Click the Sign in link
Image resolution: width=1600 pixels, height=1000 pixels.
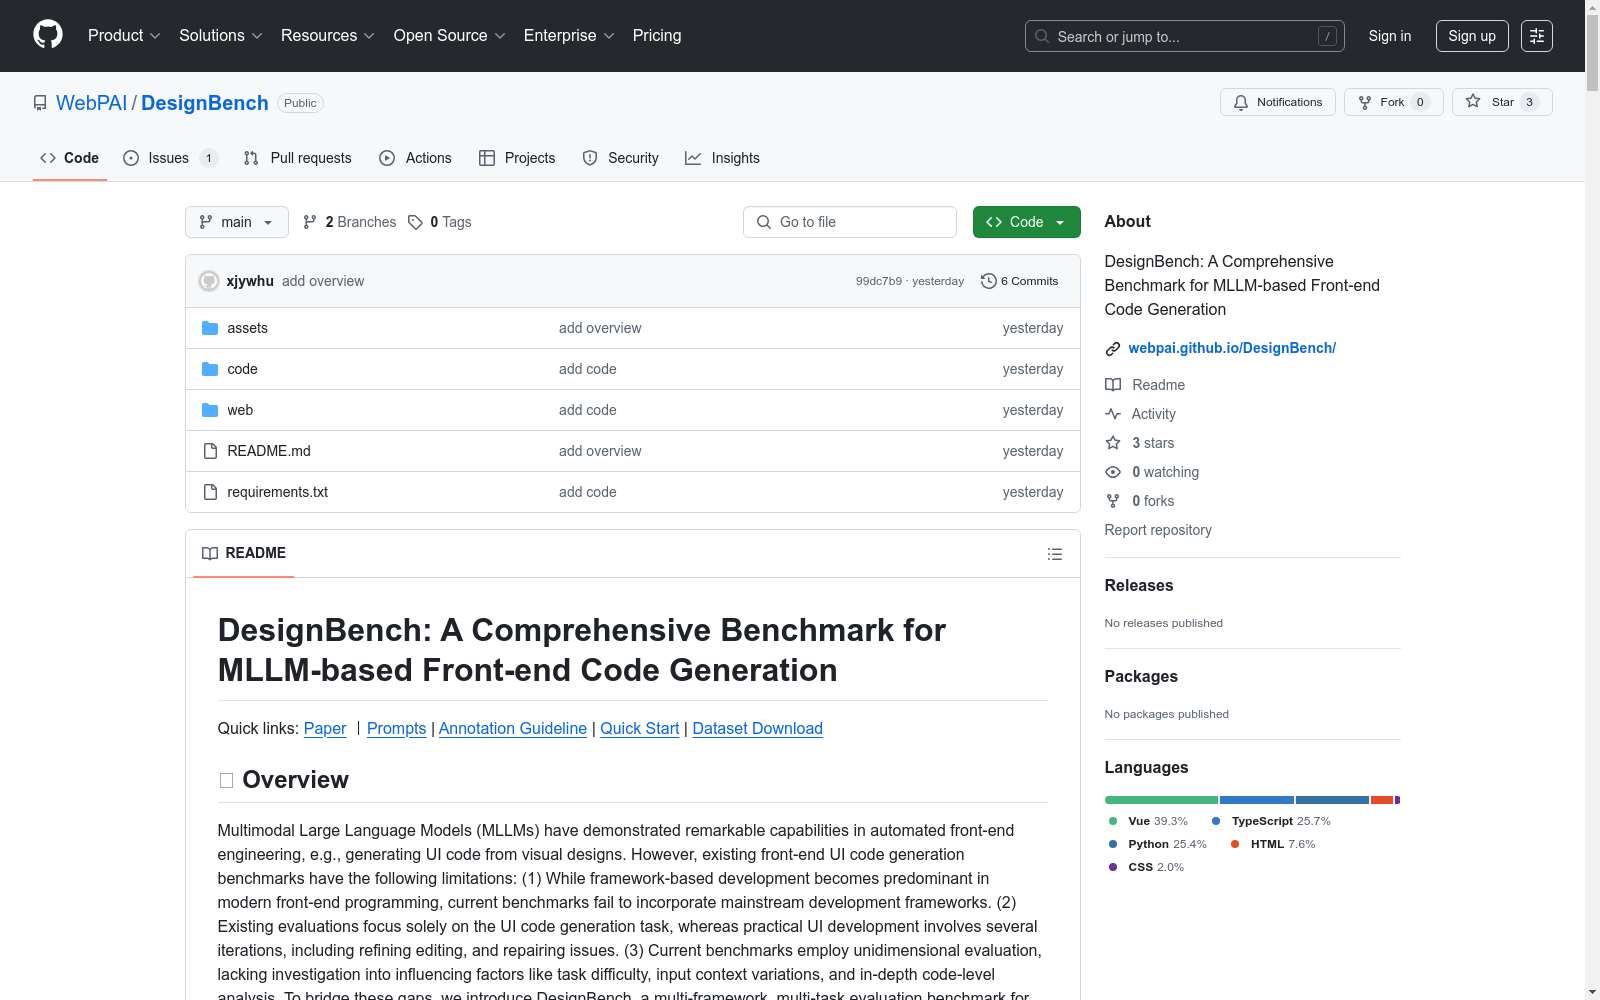point(1390,36)
